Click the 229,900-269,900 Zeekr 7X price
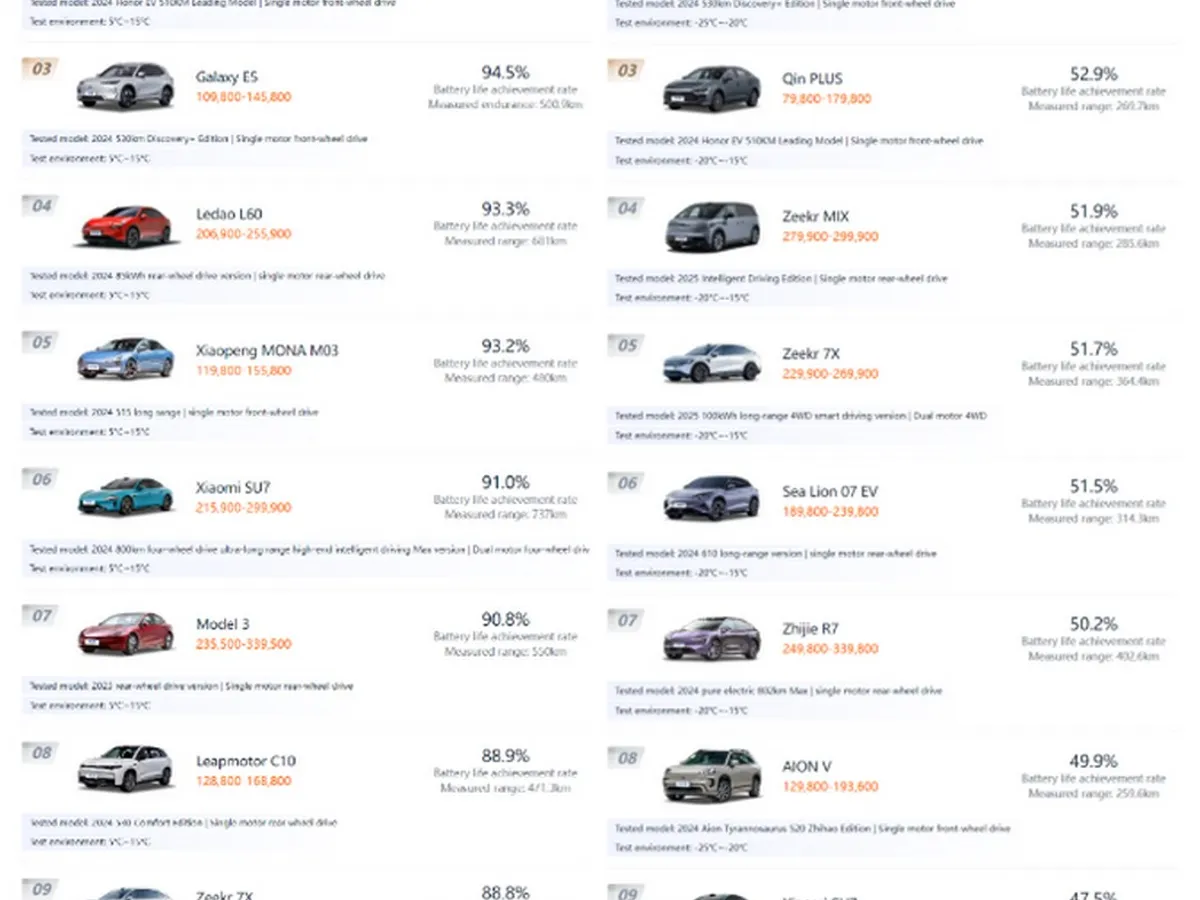 [x=830, y=374]
